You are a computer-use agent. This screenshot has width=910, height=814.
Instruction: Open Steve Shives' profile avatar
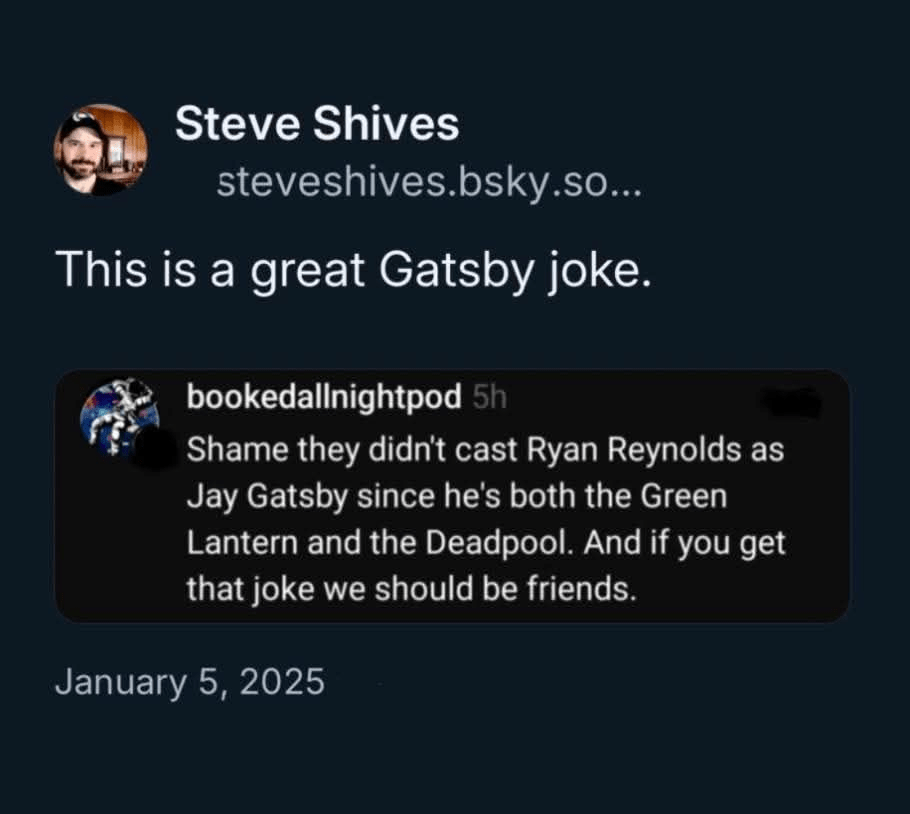(x=100, y=150)
